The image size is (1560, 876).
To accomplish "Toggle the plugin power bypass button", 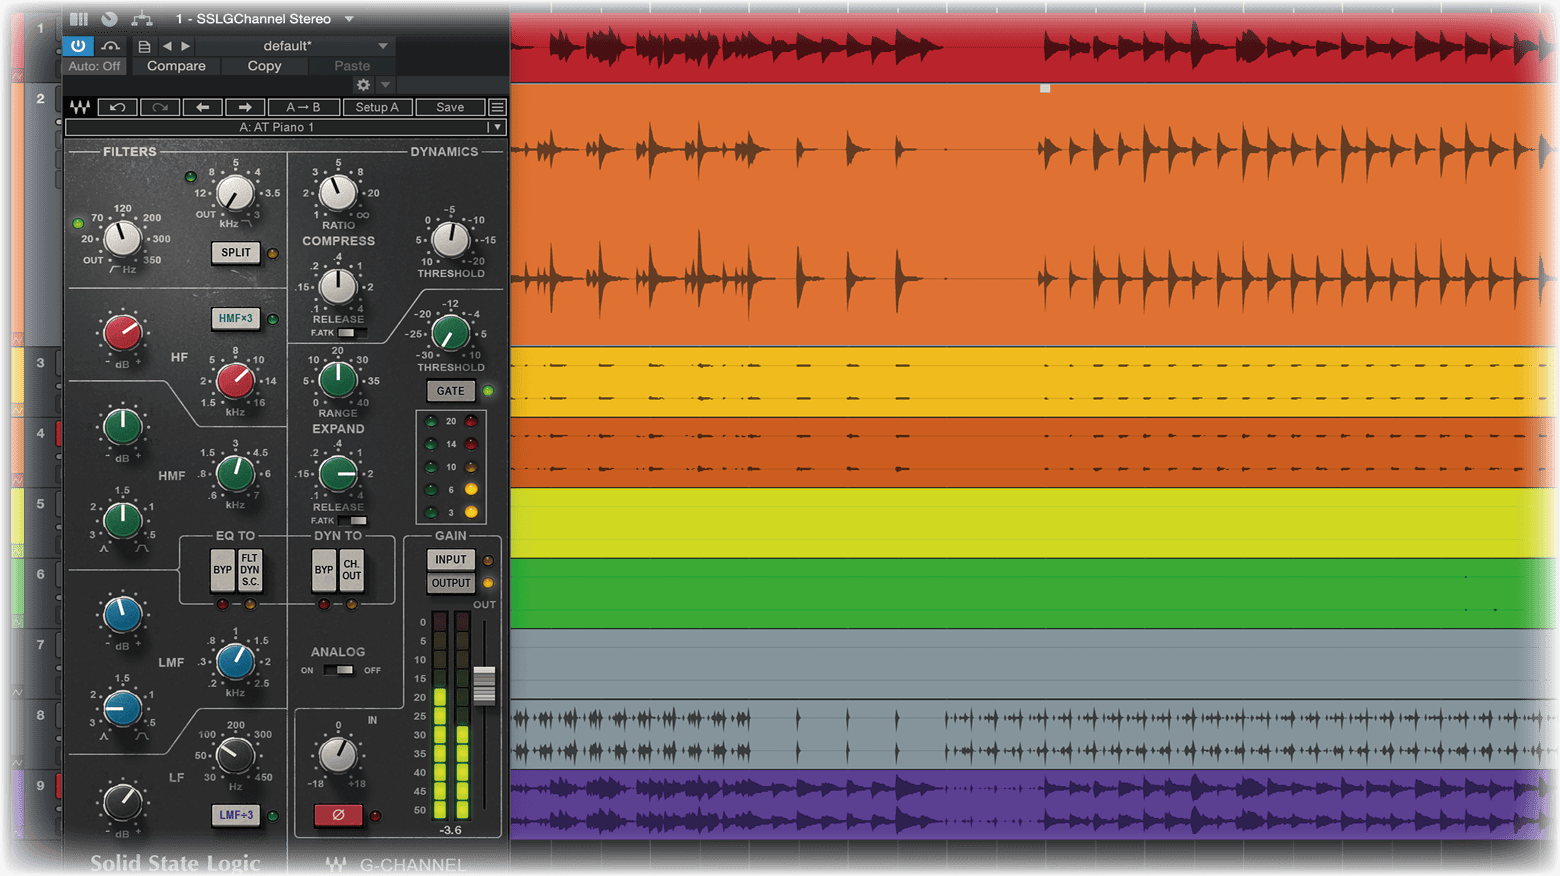I will (x=78, y=46).
